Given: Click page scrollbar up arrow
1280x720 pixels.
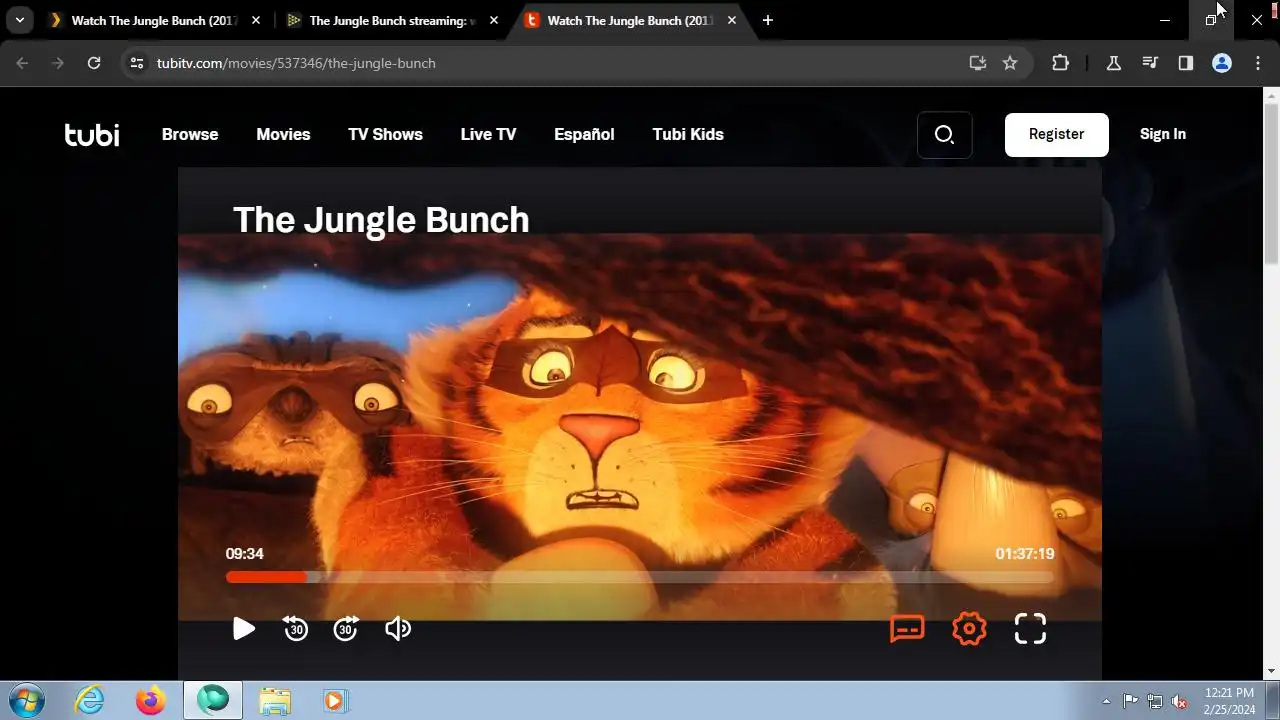Looking at the screenshot, I should [1271, 96].
